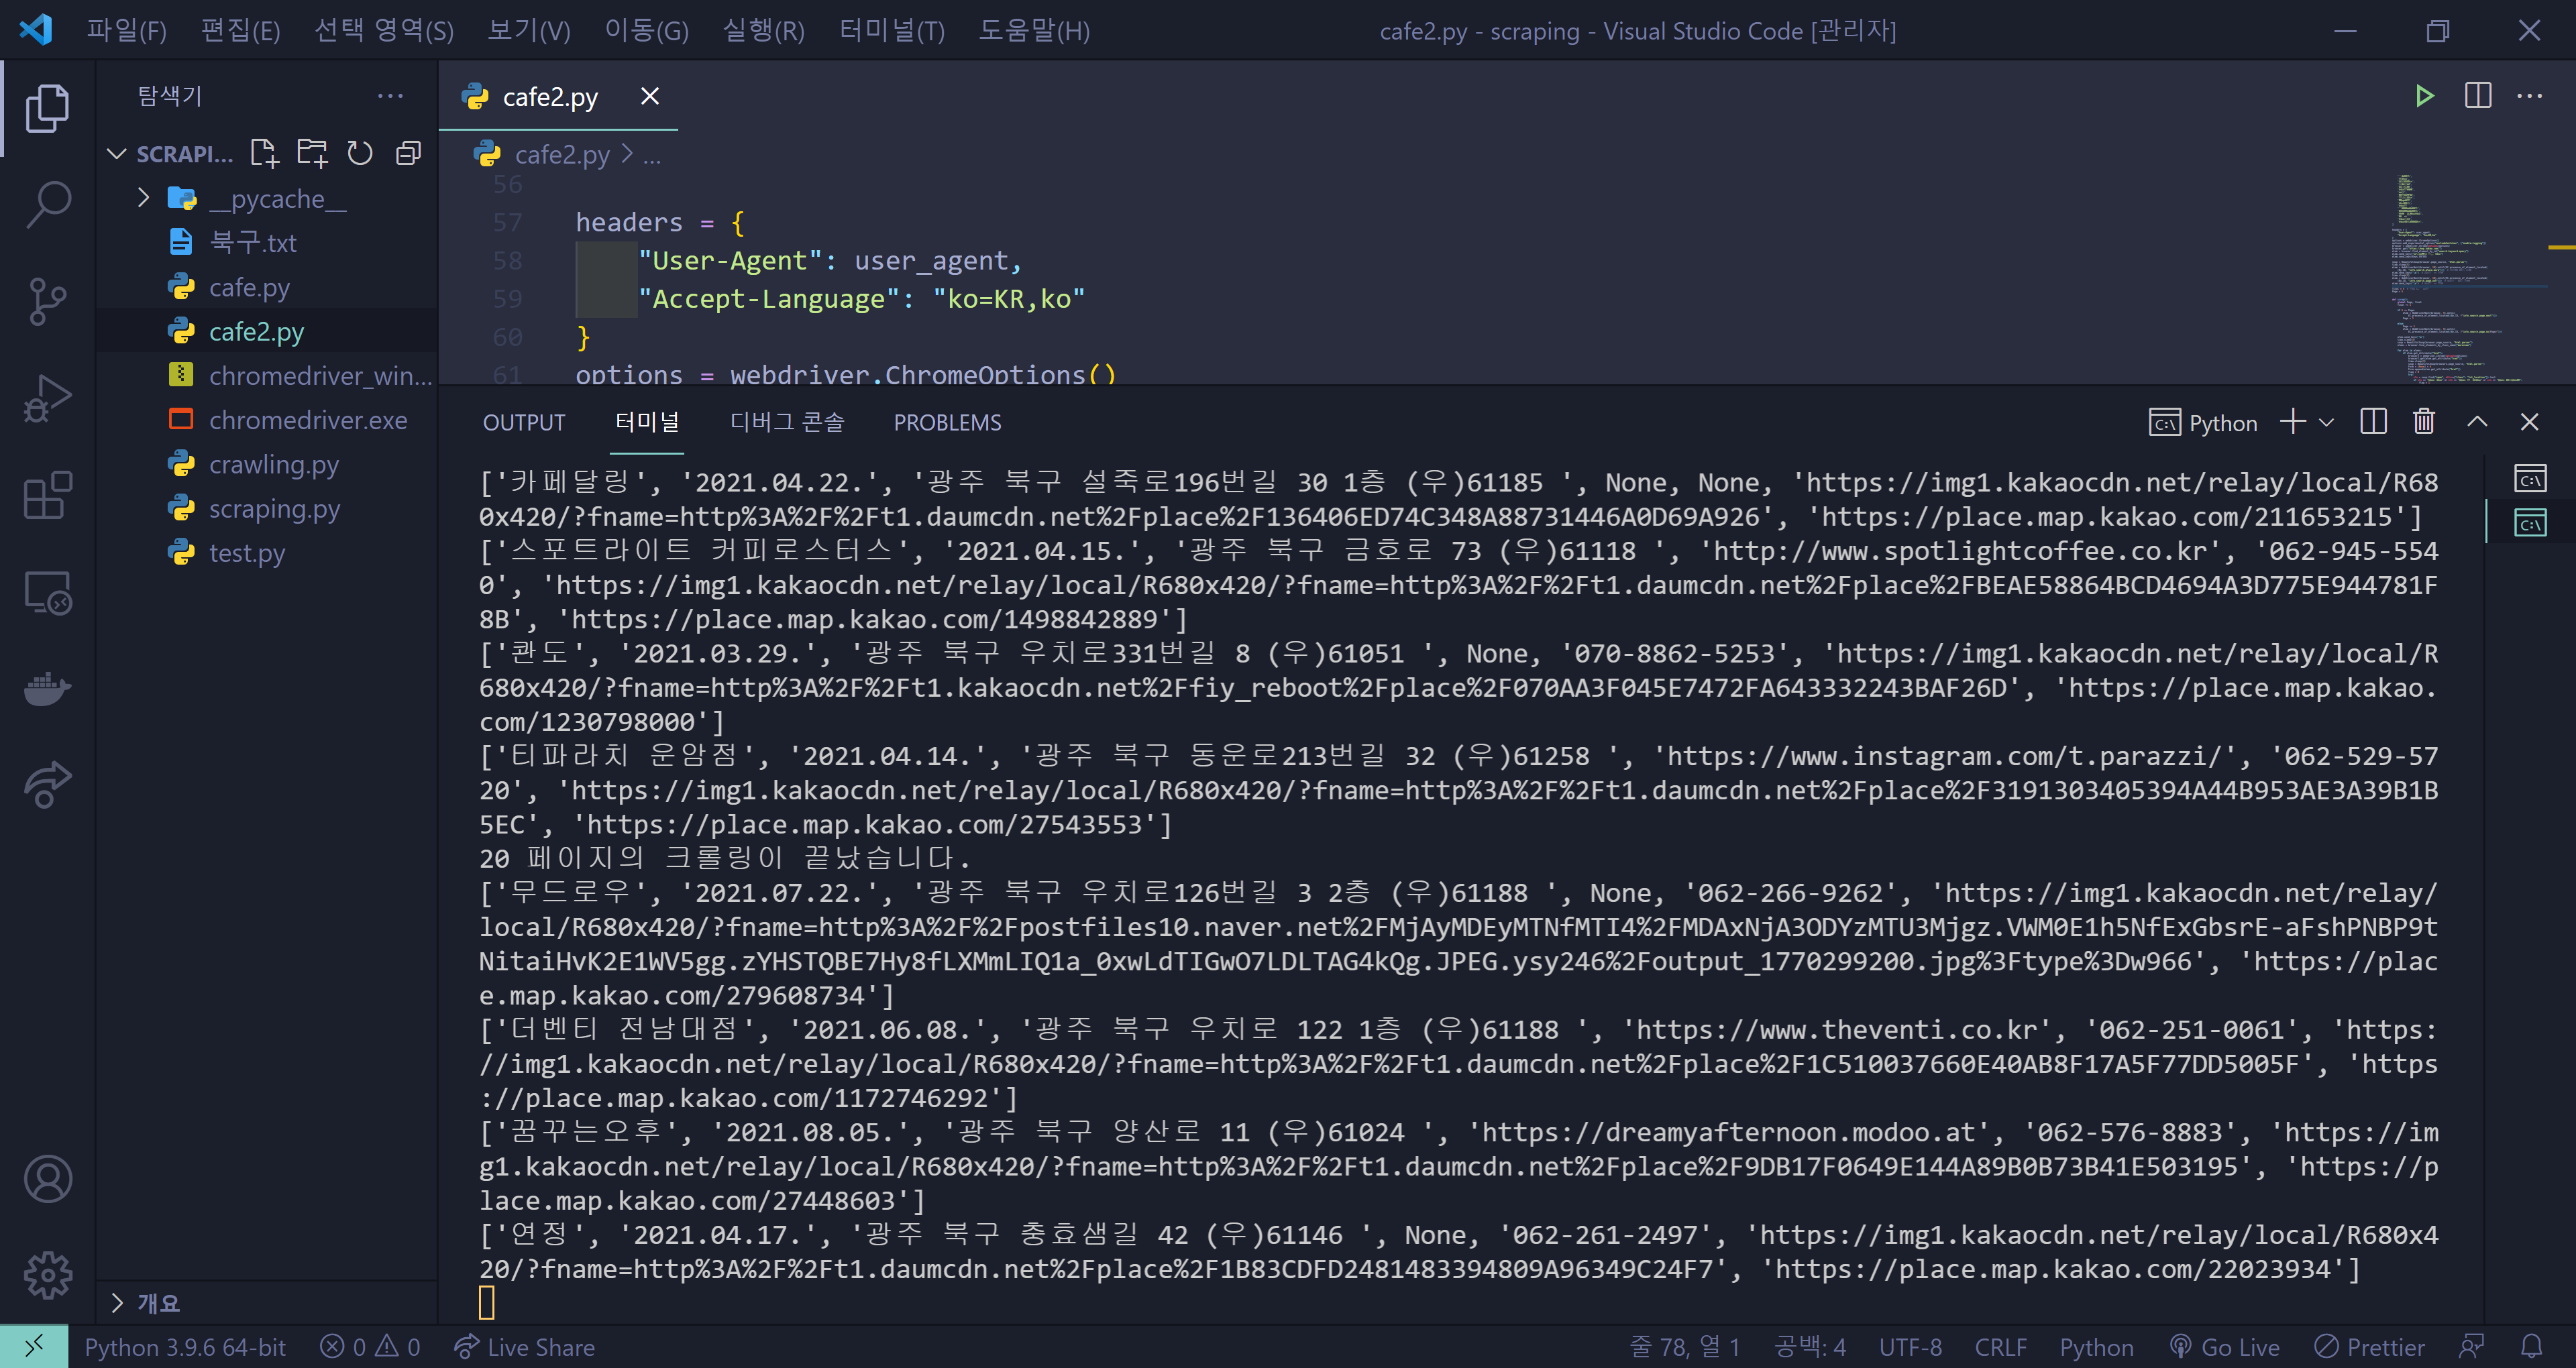Open new terminal launch profile dropdown
This screenshot has height=1368, width=2576.
[x=2327, y=422]
